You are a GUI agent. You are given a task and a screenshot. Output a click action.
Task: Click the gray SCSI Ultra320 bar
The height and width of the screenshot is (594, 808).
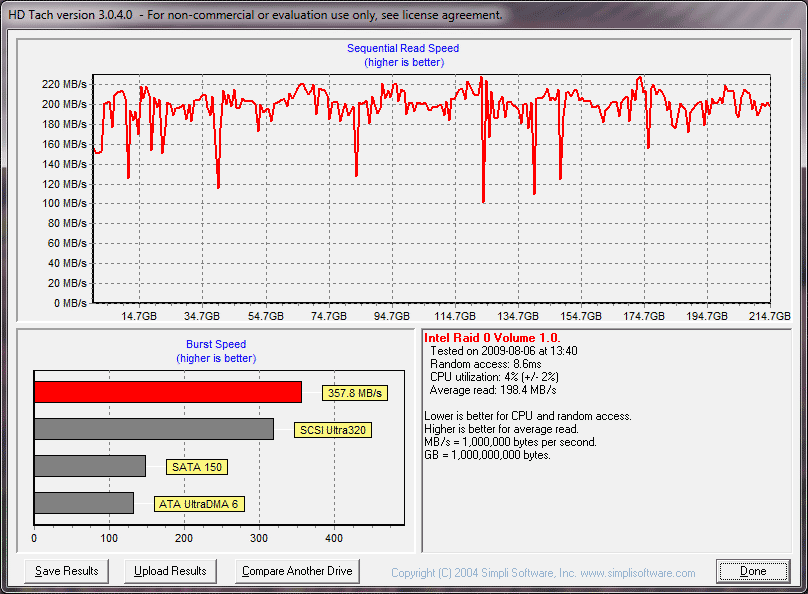click(x=154, y=429)
